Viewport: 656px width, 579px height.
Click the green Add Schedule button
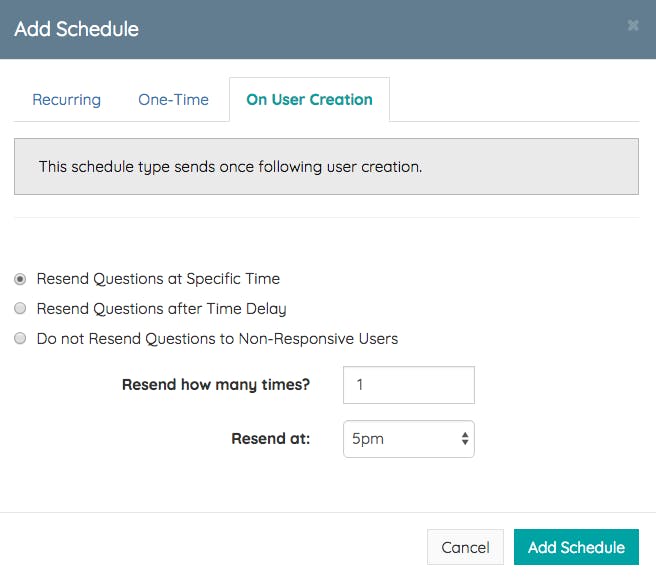point(576,547)
